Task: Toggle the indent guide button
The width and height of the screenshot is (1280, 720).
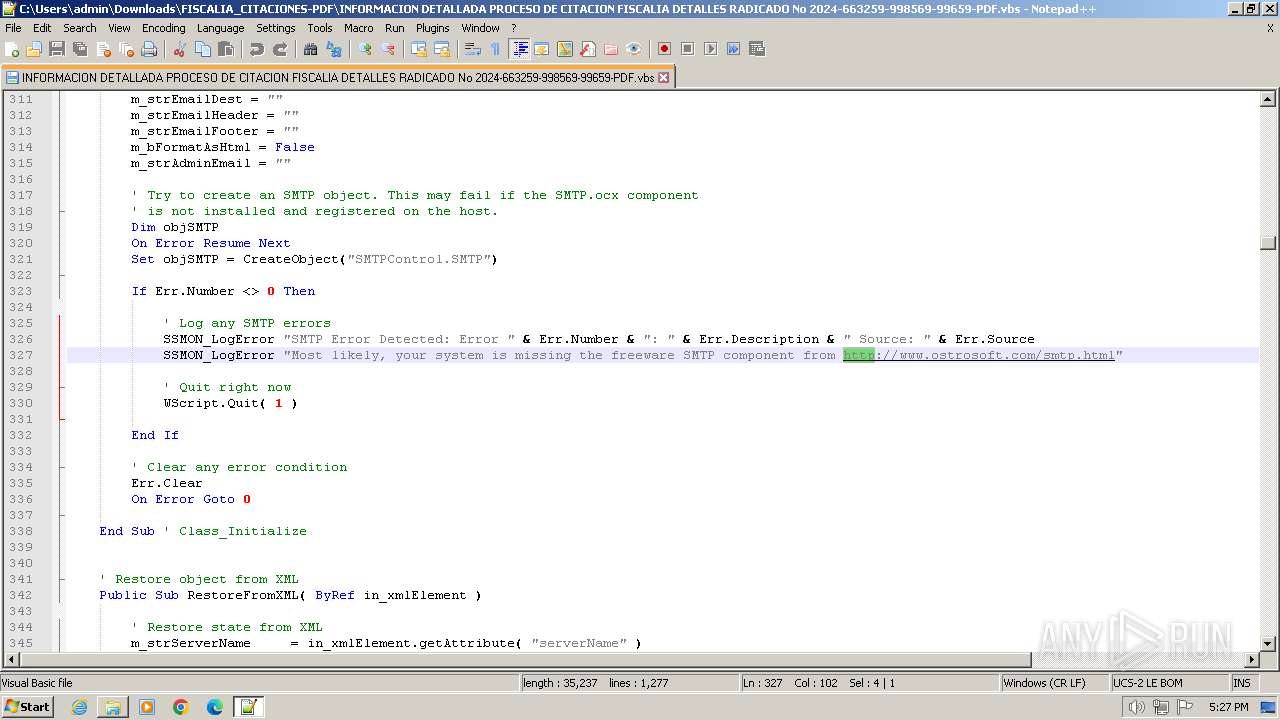Action: (x=519, y=49)
